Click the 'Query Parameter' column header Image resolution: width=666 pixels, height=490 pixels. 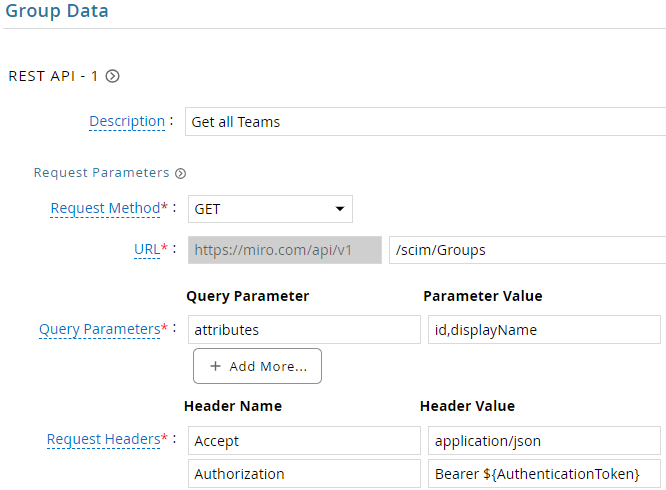coord(248,296)
